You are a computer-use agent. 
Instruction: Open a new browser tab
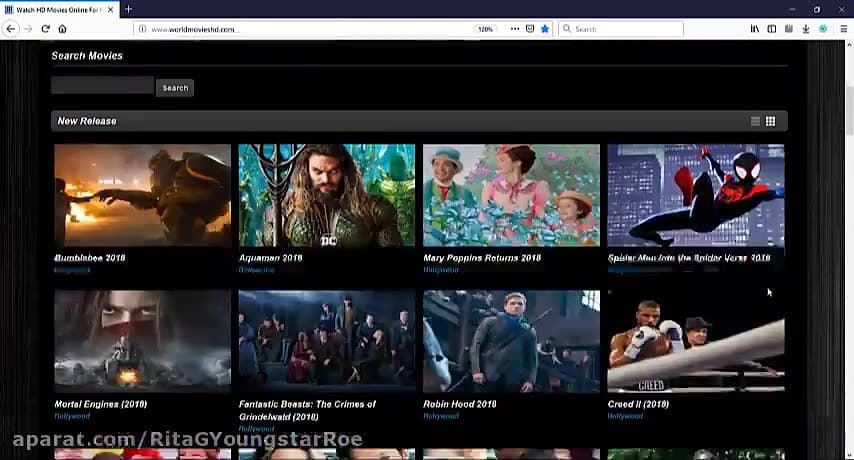(x=128, y=9)
